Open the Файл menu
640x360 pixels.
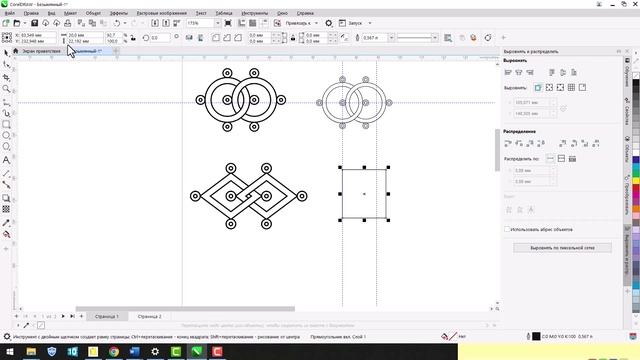pos(9,13)
